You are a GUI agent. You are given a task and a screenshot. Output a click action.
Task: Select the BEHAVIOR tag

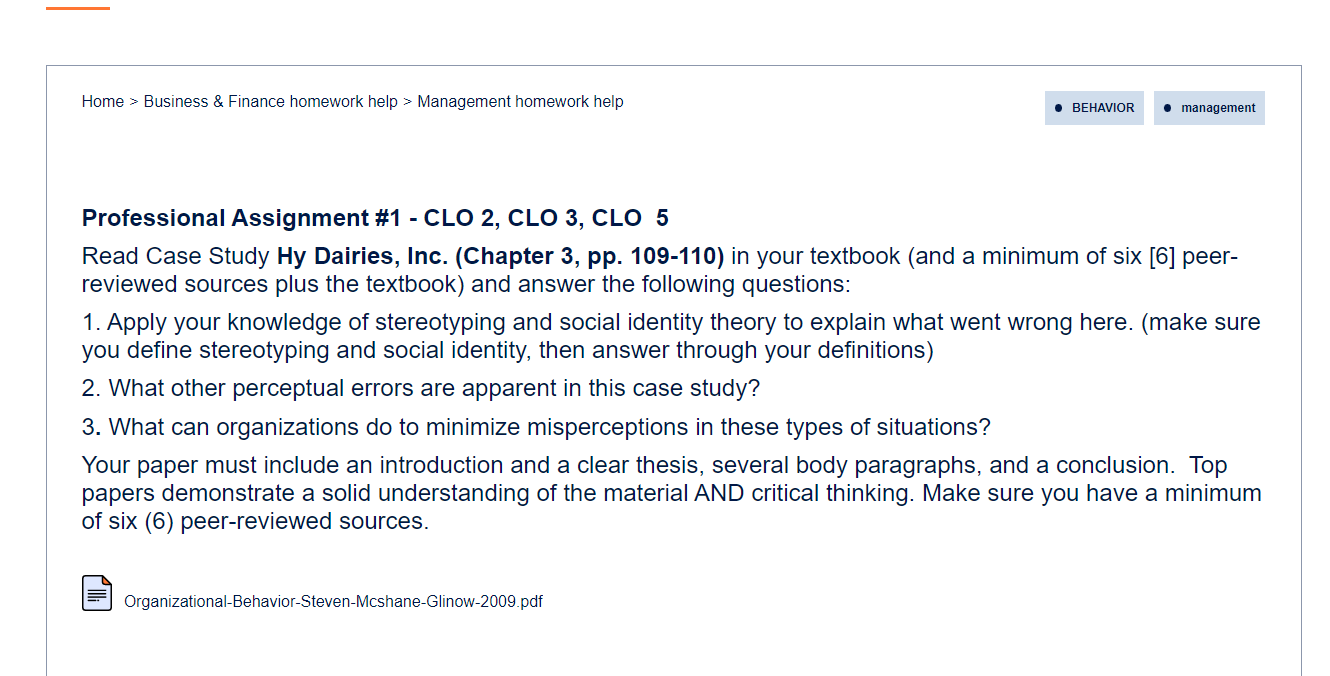[1094, 108]
